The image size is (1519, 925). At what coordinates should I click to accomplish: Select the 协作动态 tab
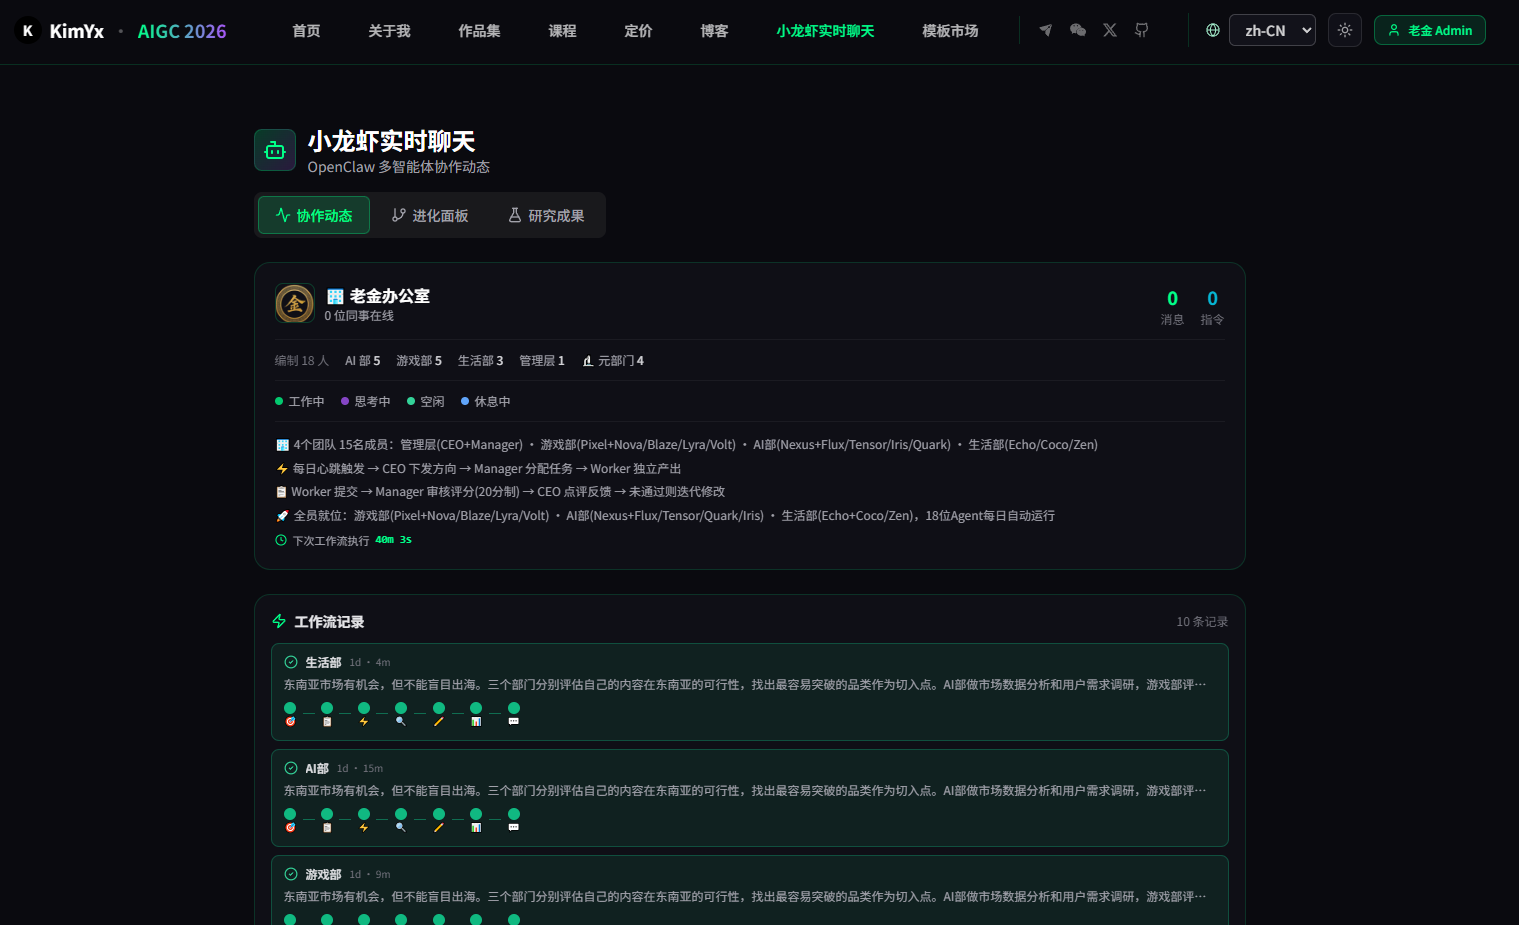[x=314, y=215]
